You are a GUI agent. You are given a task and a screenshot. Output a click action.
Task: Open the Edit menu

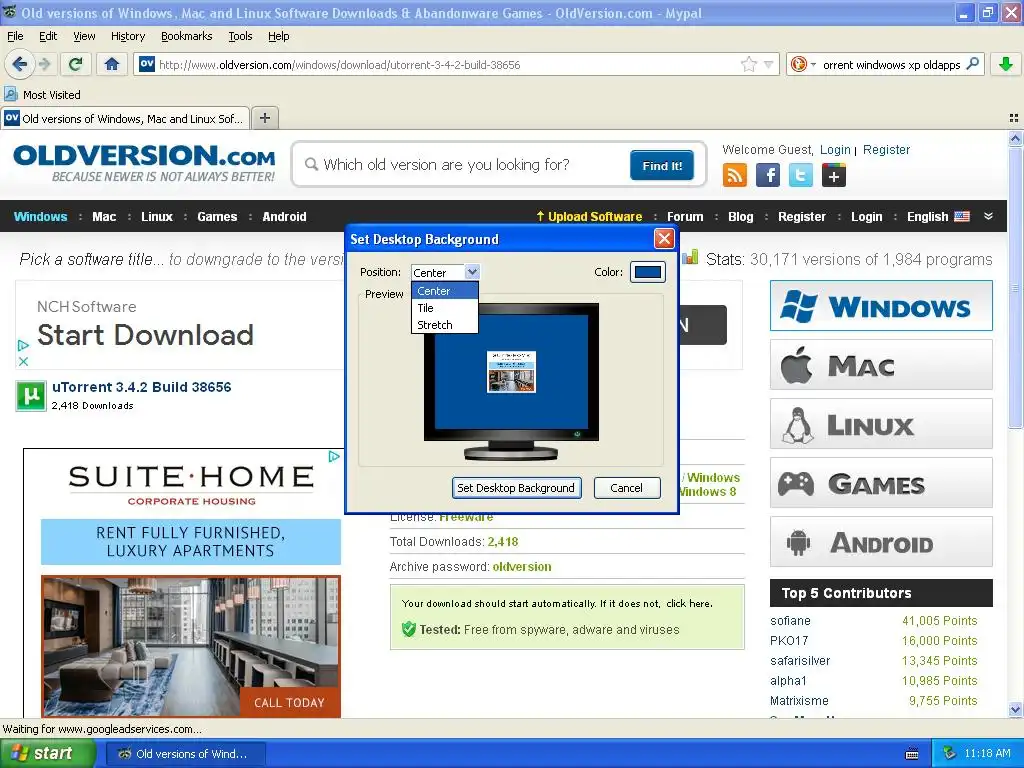48,36
